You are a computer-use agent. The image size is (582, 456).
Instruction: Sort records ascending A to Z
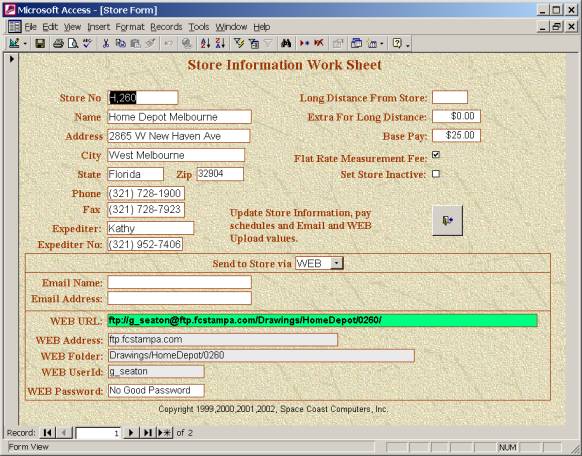205,43
